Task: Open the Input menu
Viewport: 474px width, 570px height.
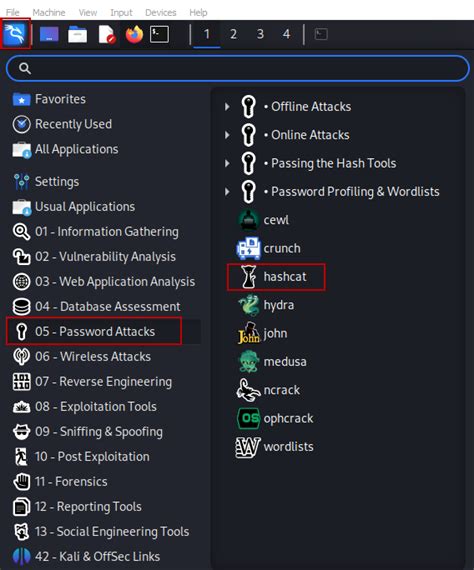Action: coord(121,12)
